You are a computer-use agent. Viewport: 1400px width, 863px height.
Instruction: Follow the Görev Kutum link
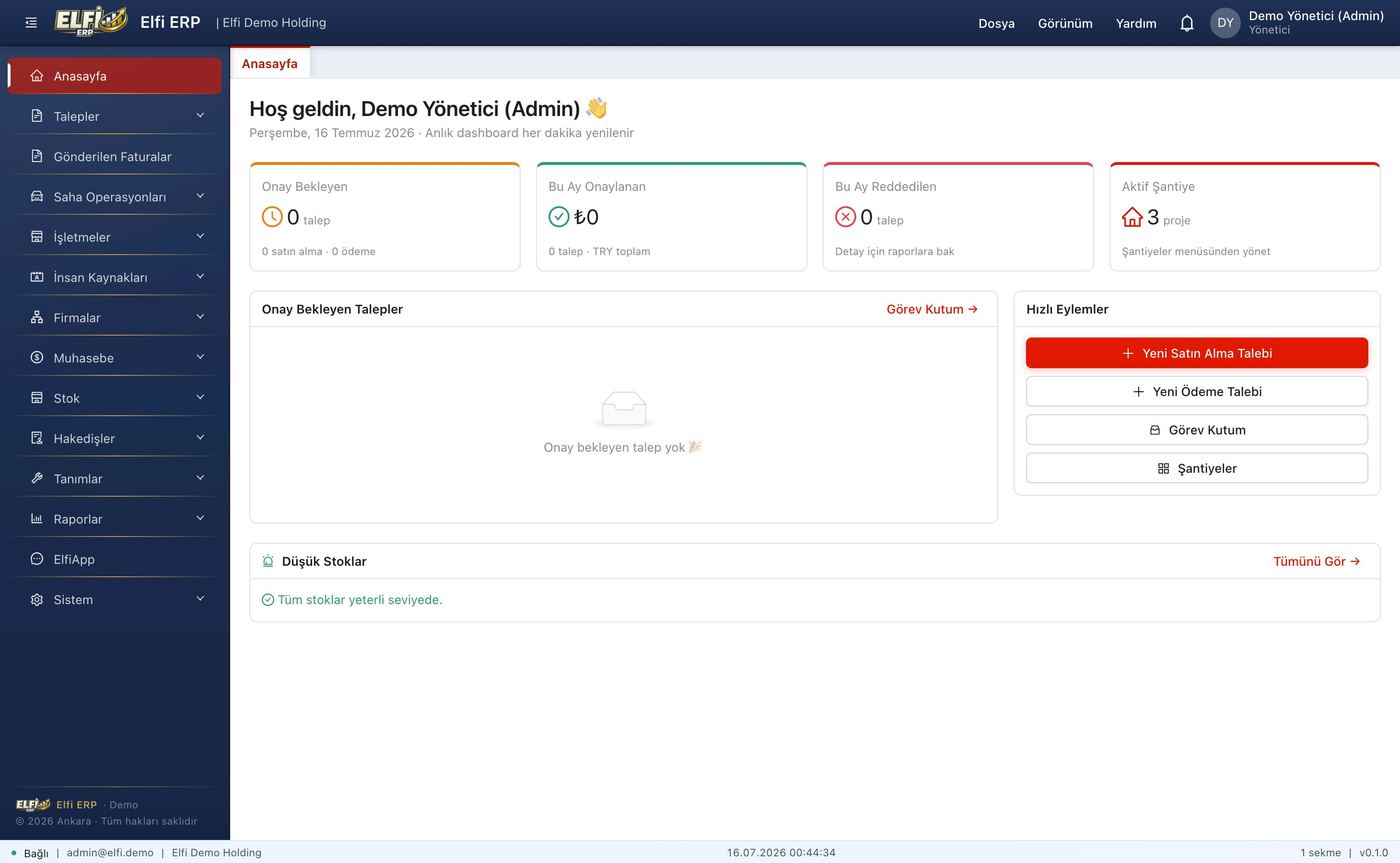tap(932, 309)
